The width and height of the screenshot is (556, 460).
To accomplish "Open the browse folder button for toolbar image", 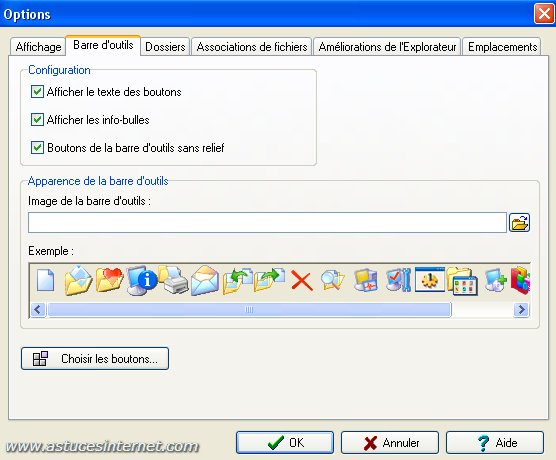I will (519, 223).
